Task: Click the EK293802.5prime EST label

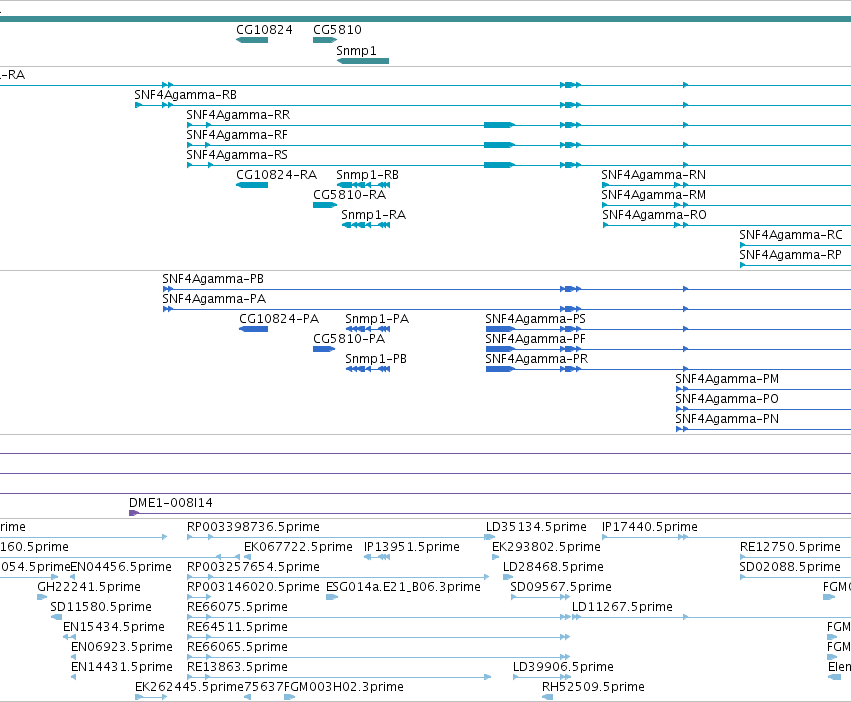Action: coord(546,547)
